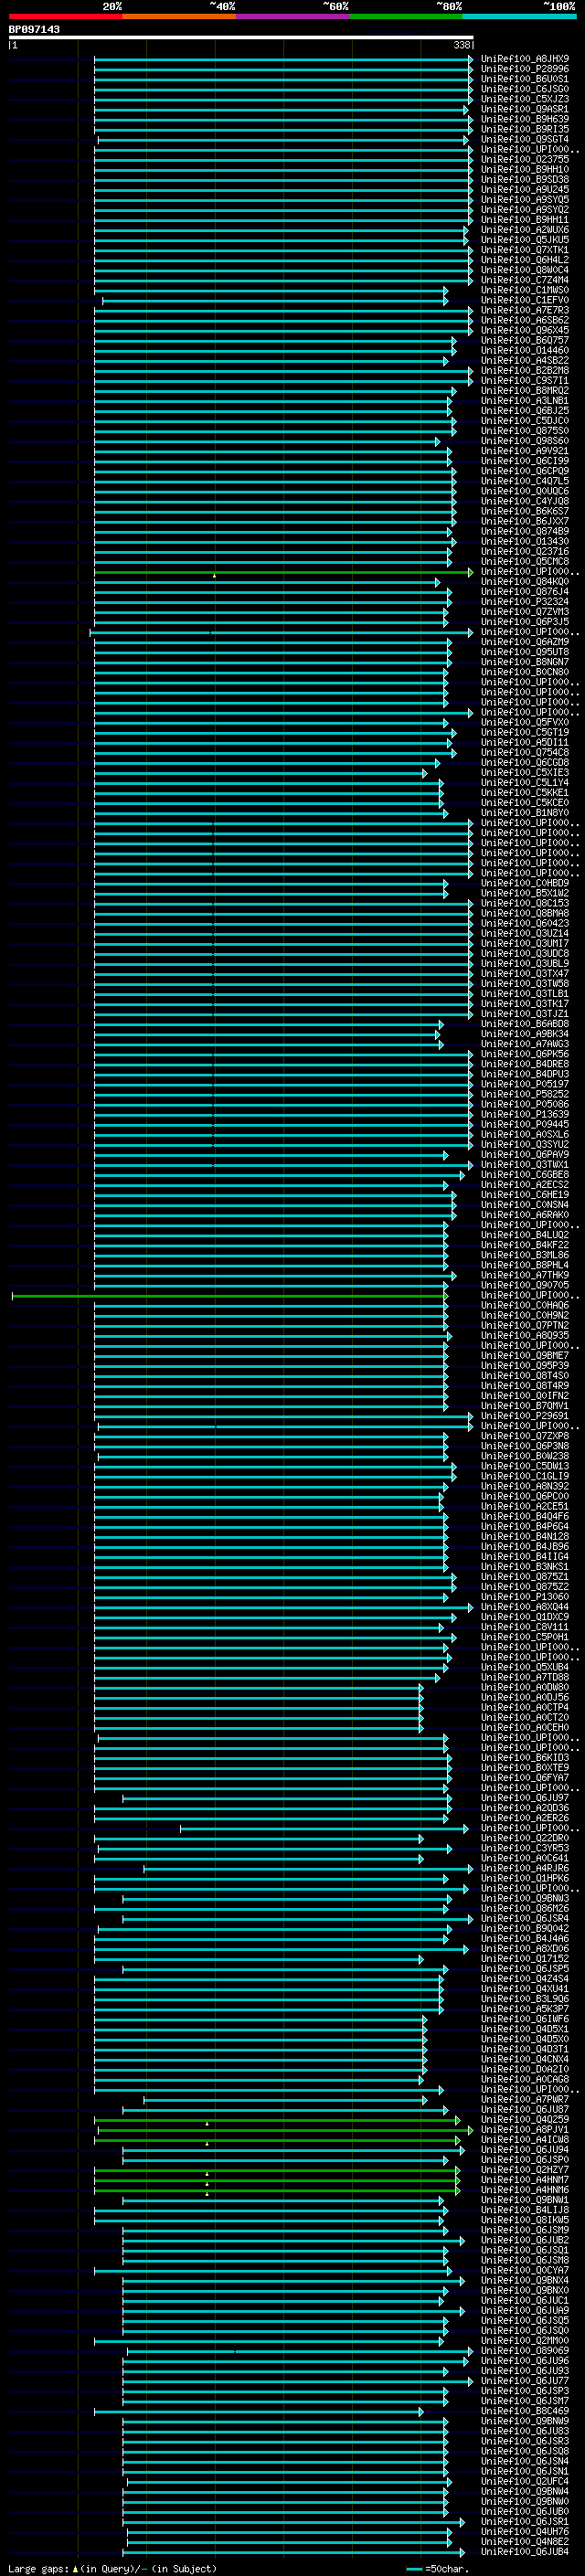The image size is (585, 2576).
Task: Click hit UniRef100_B8C469
Action: (525, 2412)
